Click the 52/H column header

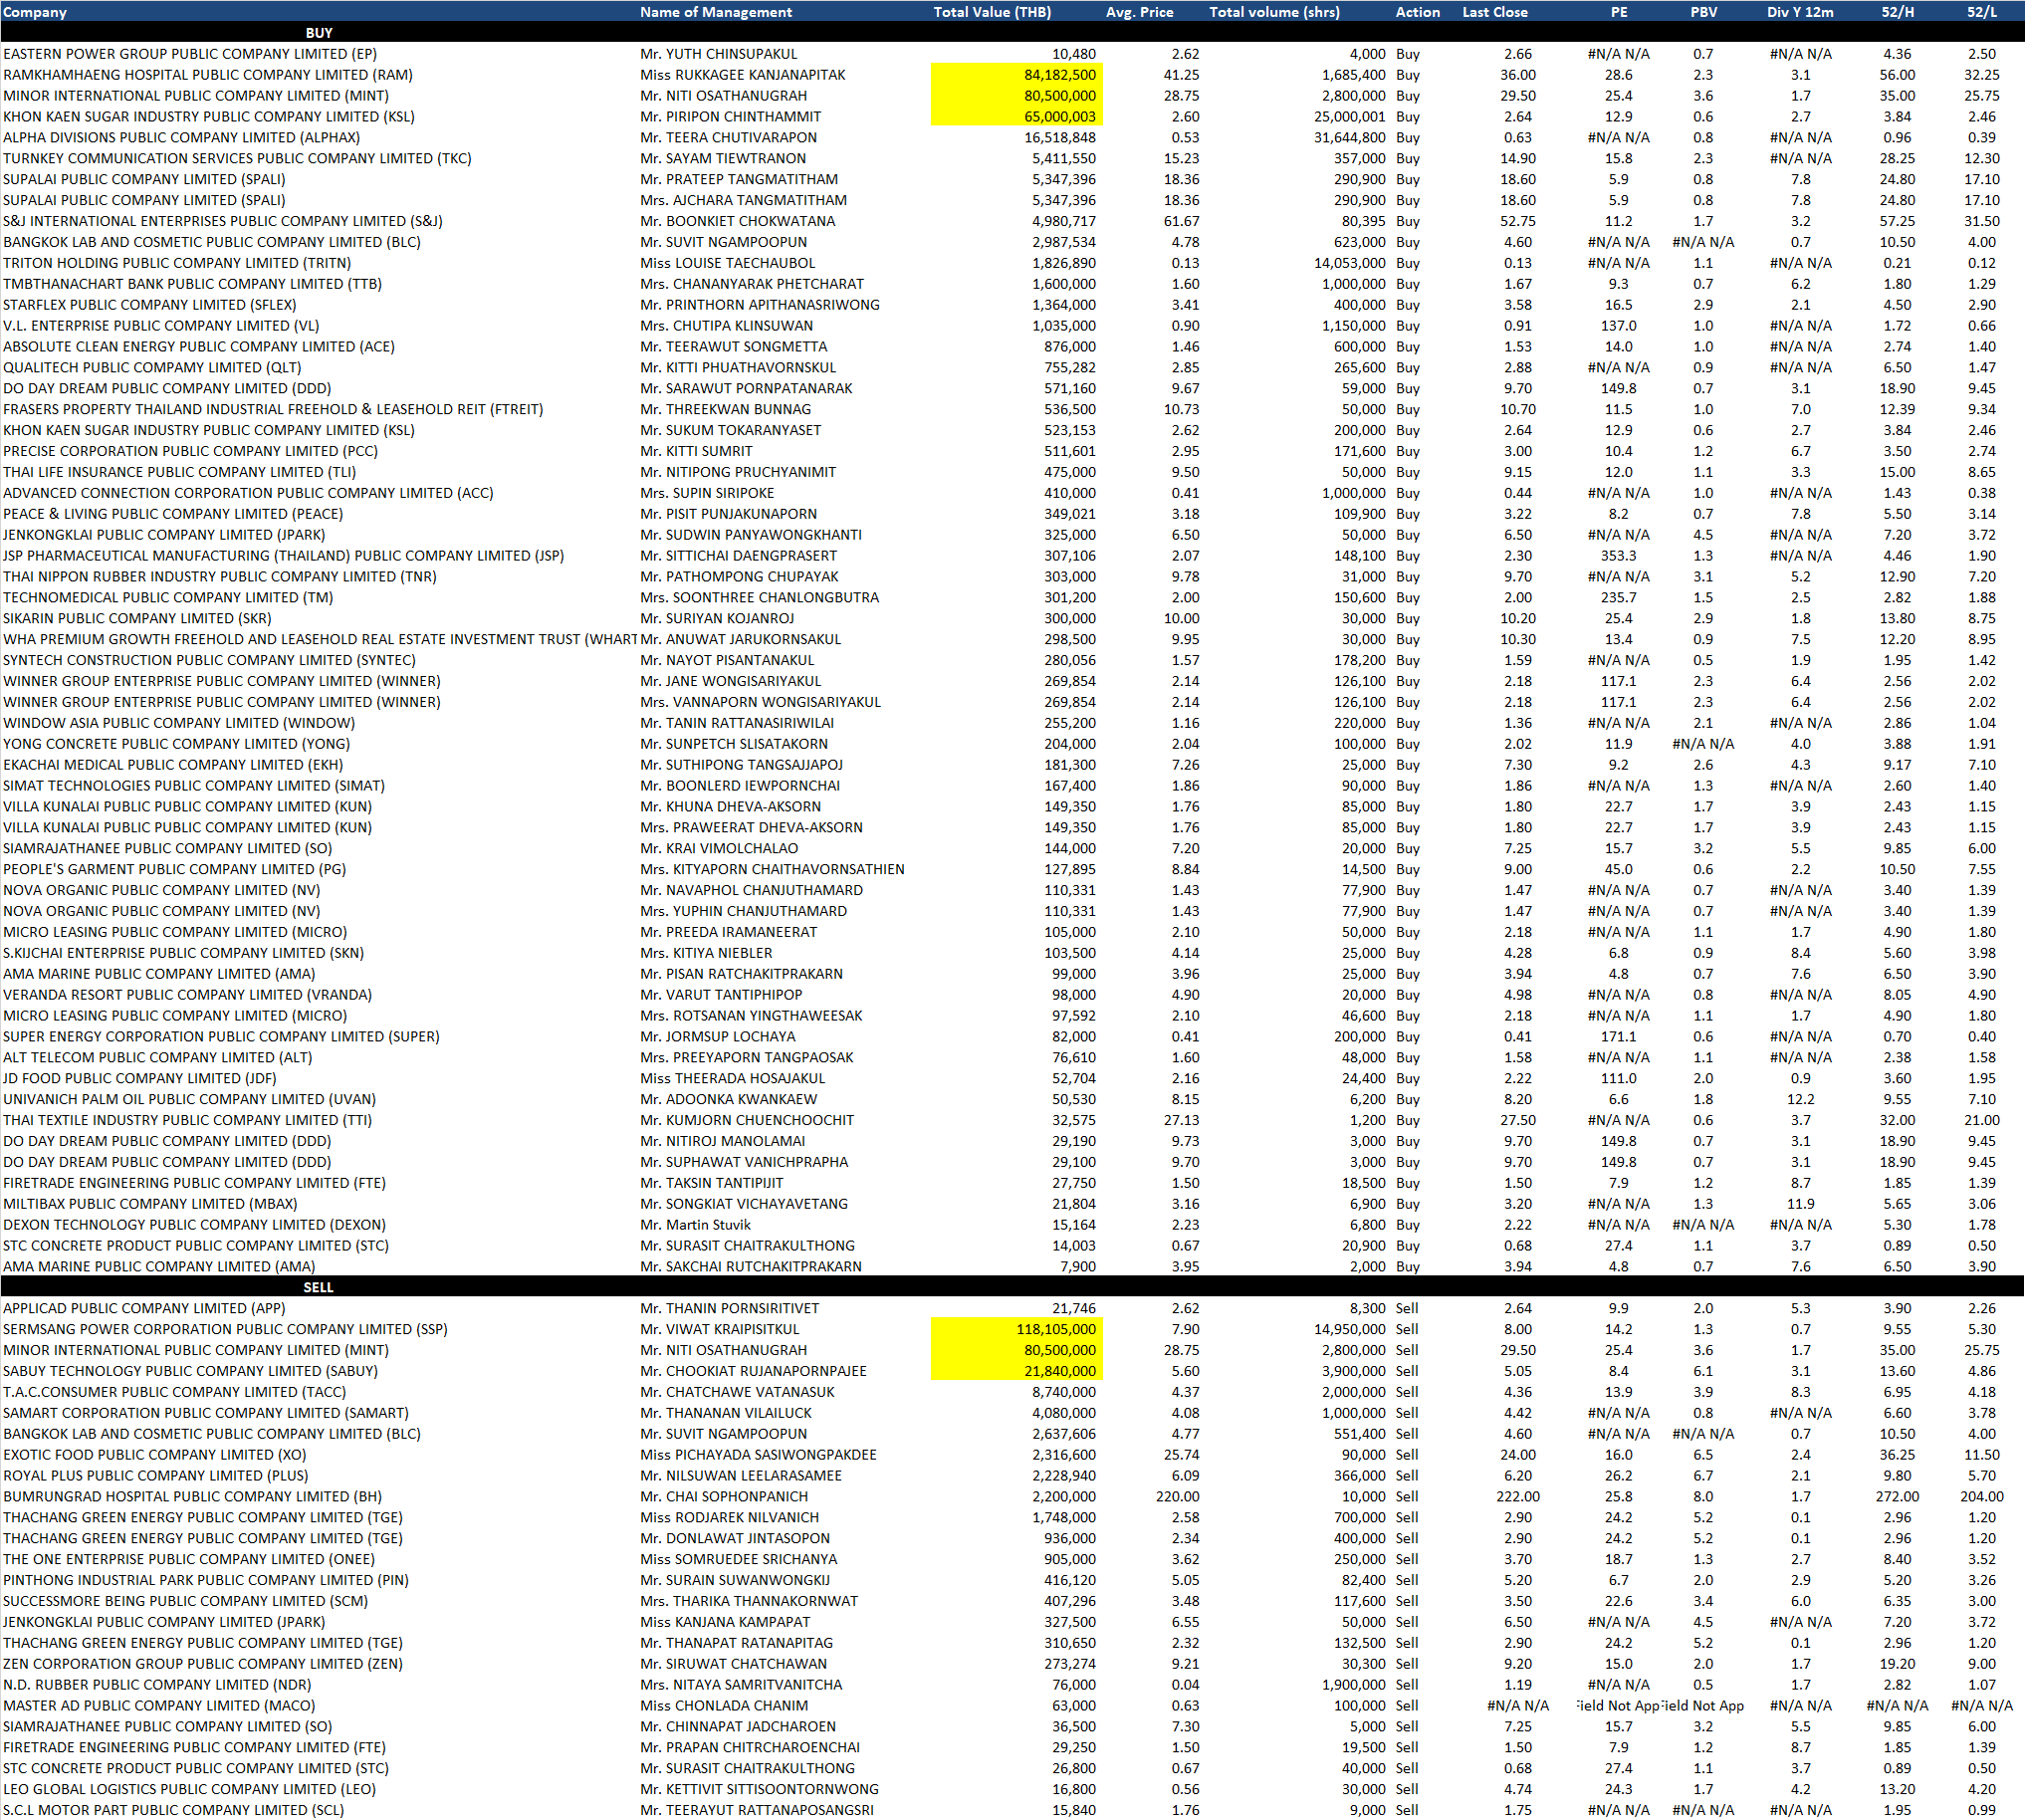coord(1897,12)
